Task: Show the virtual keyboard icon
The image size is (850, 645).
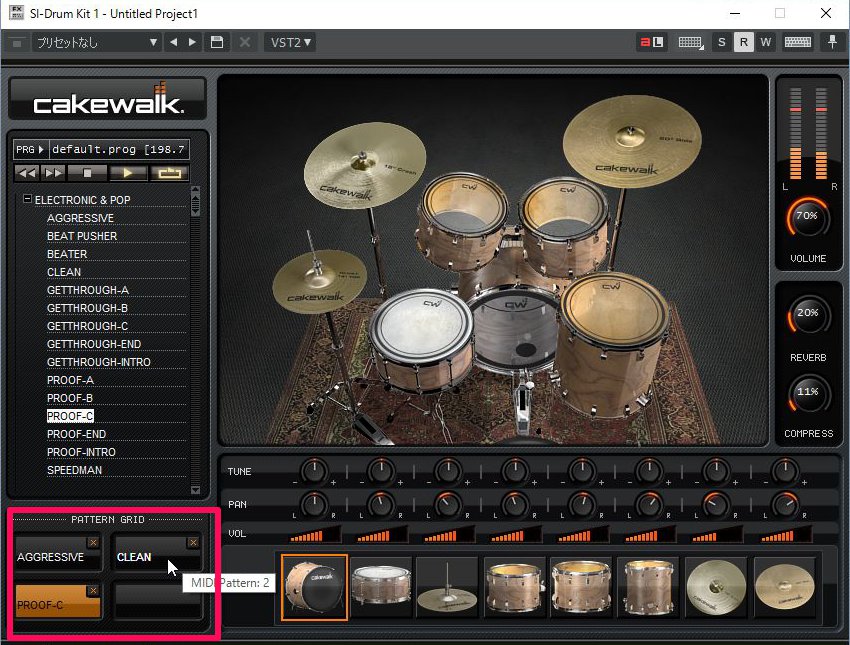Action: pos(798,42)
